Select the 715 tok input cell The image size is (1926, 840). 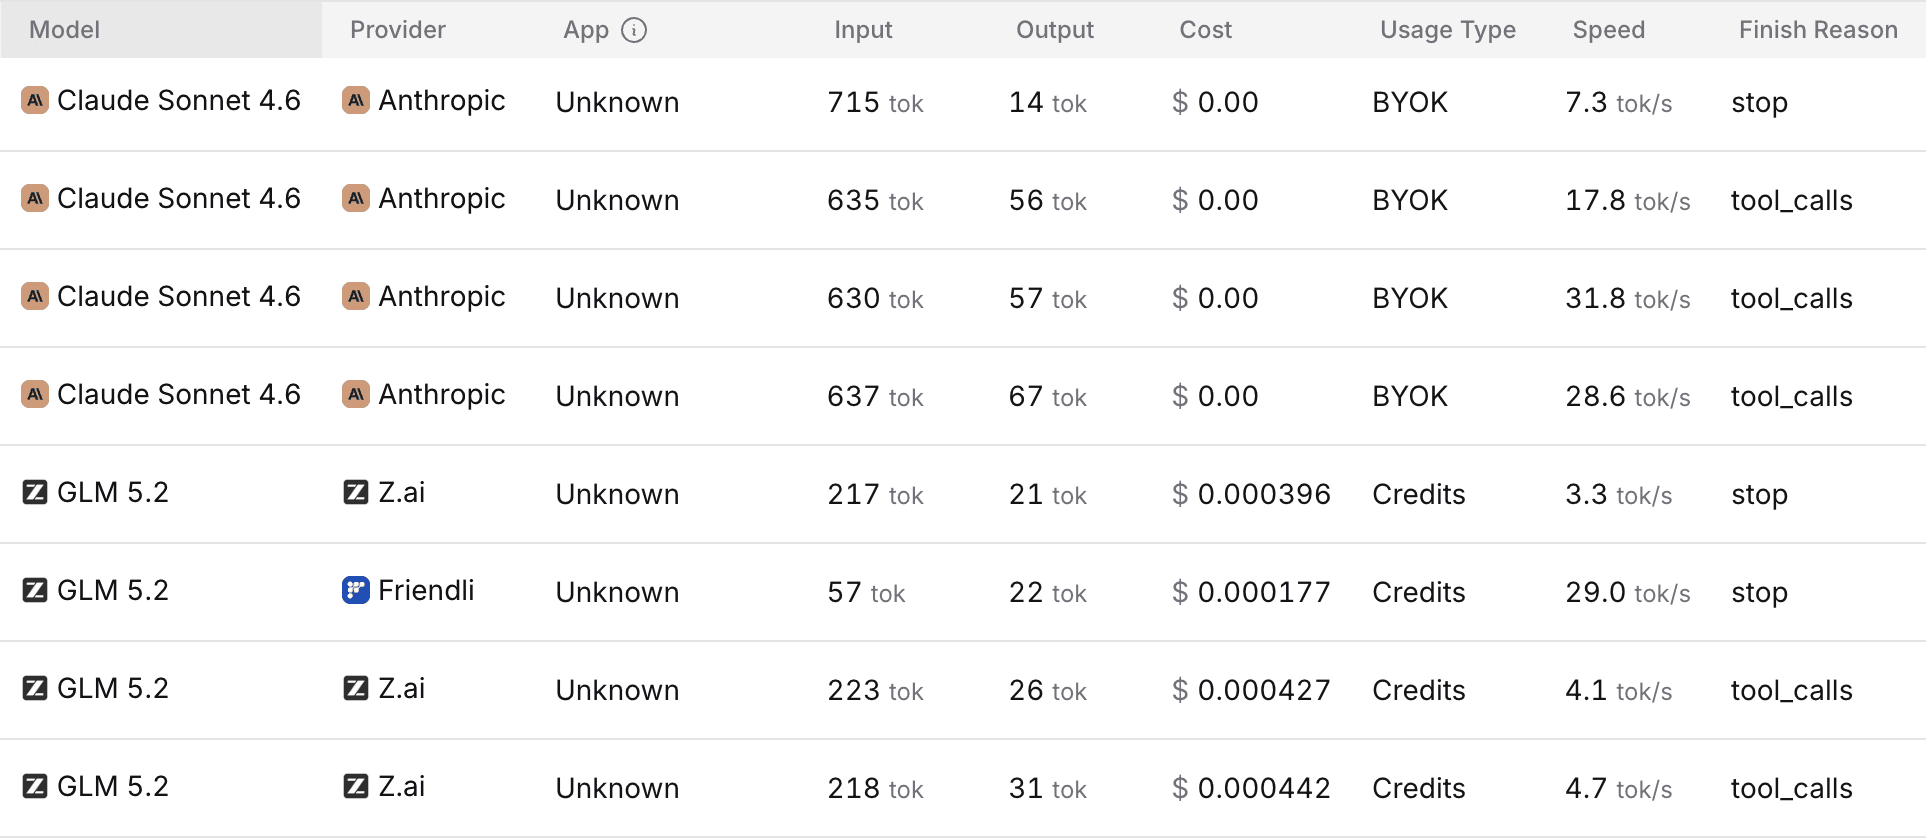(875, 102)
